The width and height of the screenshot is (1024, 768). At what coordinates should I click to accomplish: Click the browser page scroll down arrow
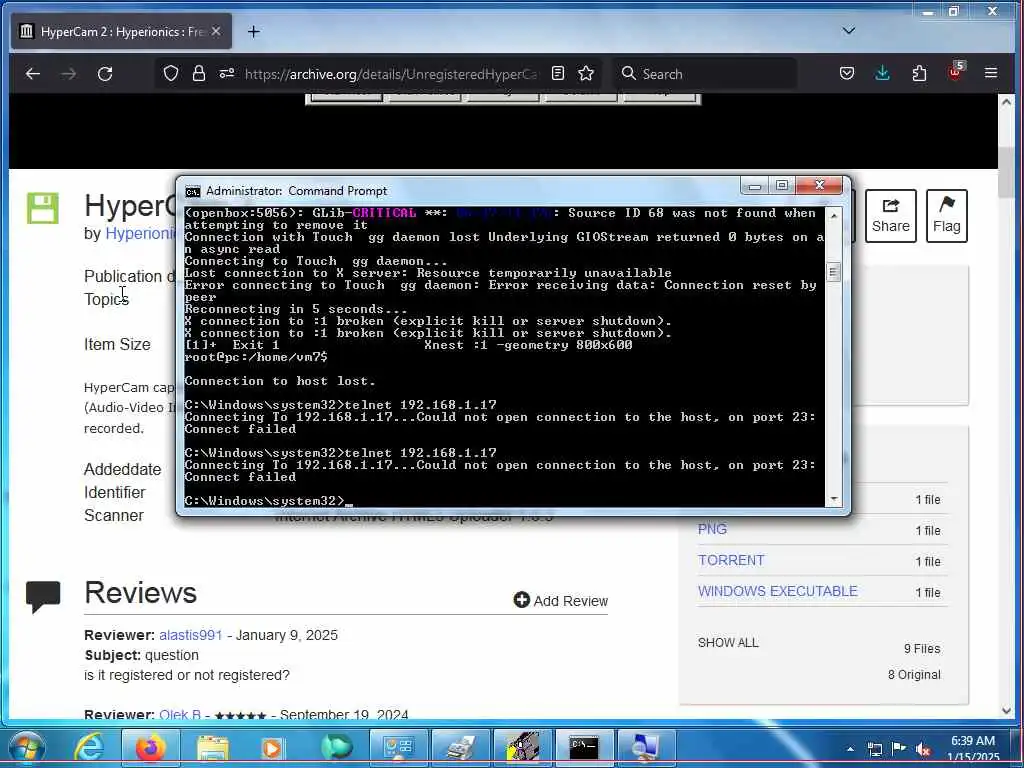point(1006,711)
